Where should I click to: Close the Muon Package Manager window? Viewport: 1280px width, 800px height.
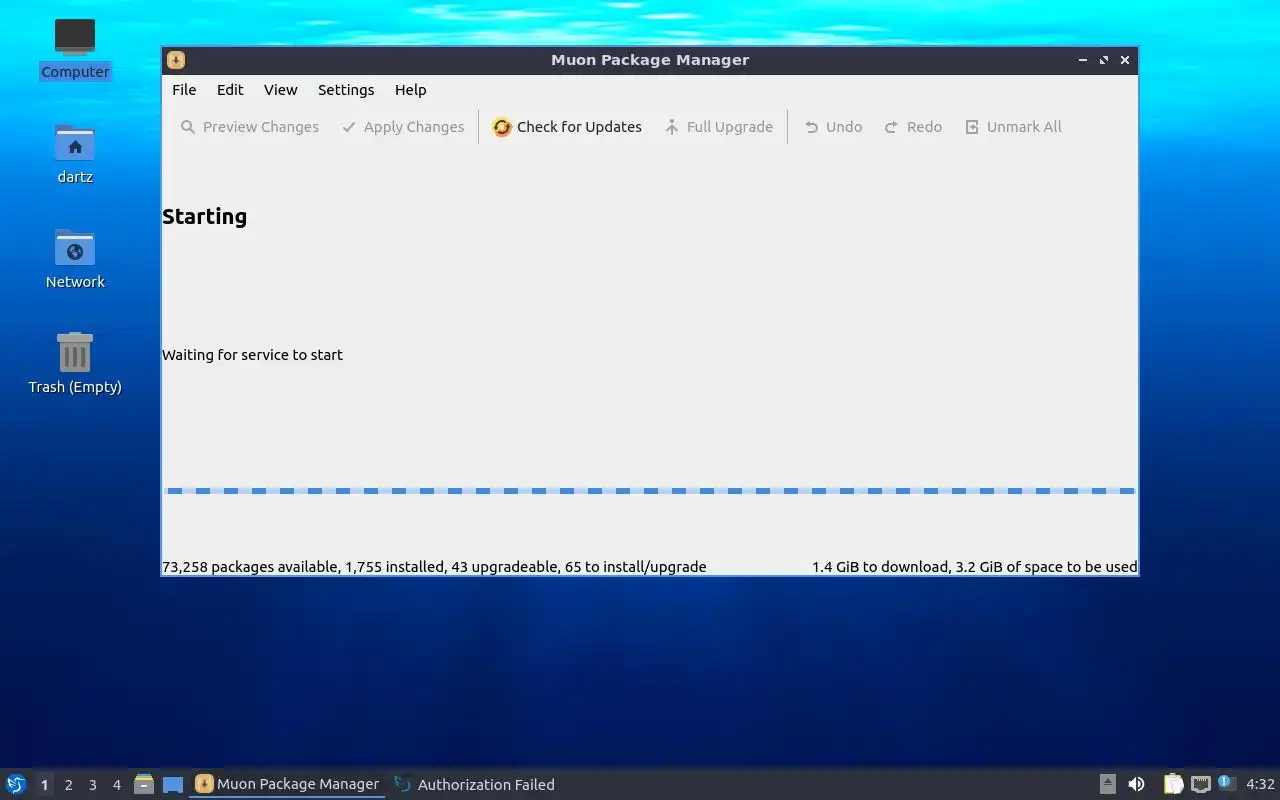click(x=1125, y=60)
